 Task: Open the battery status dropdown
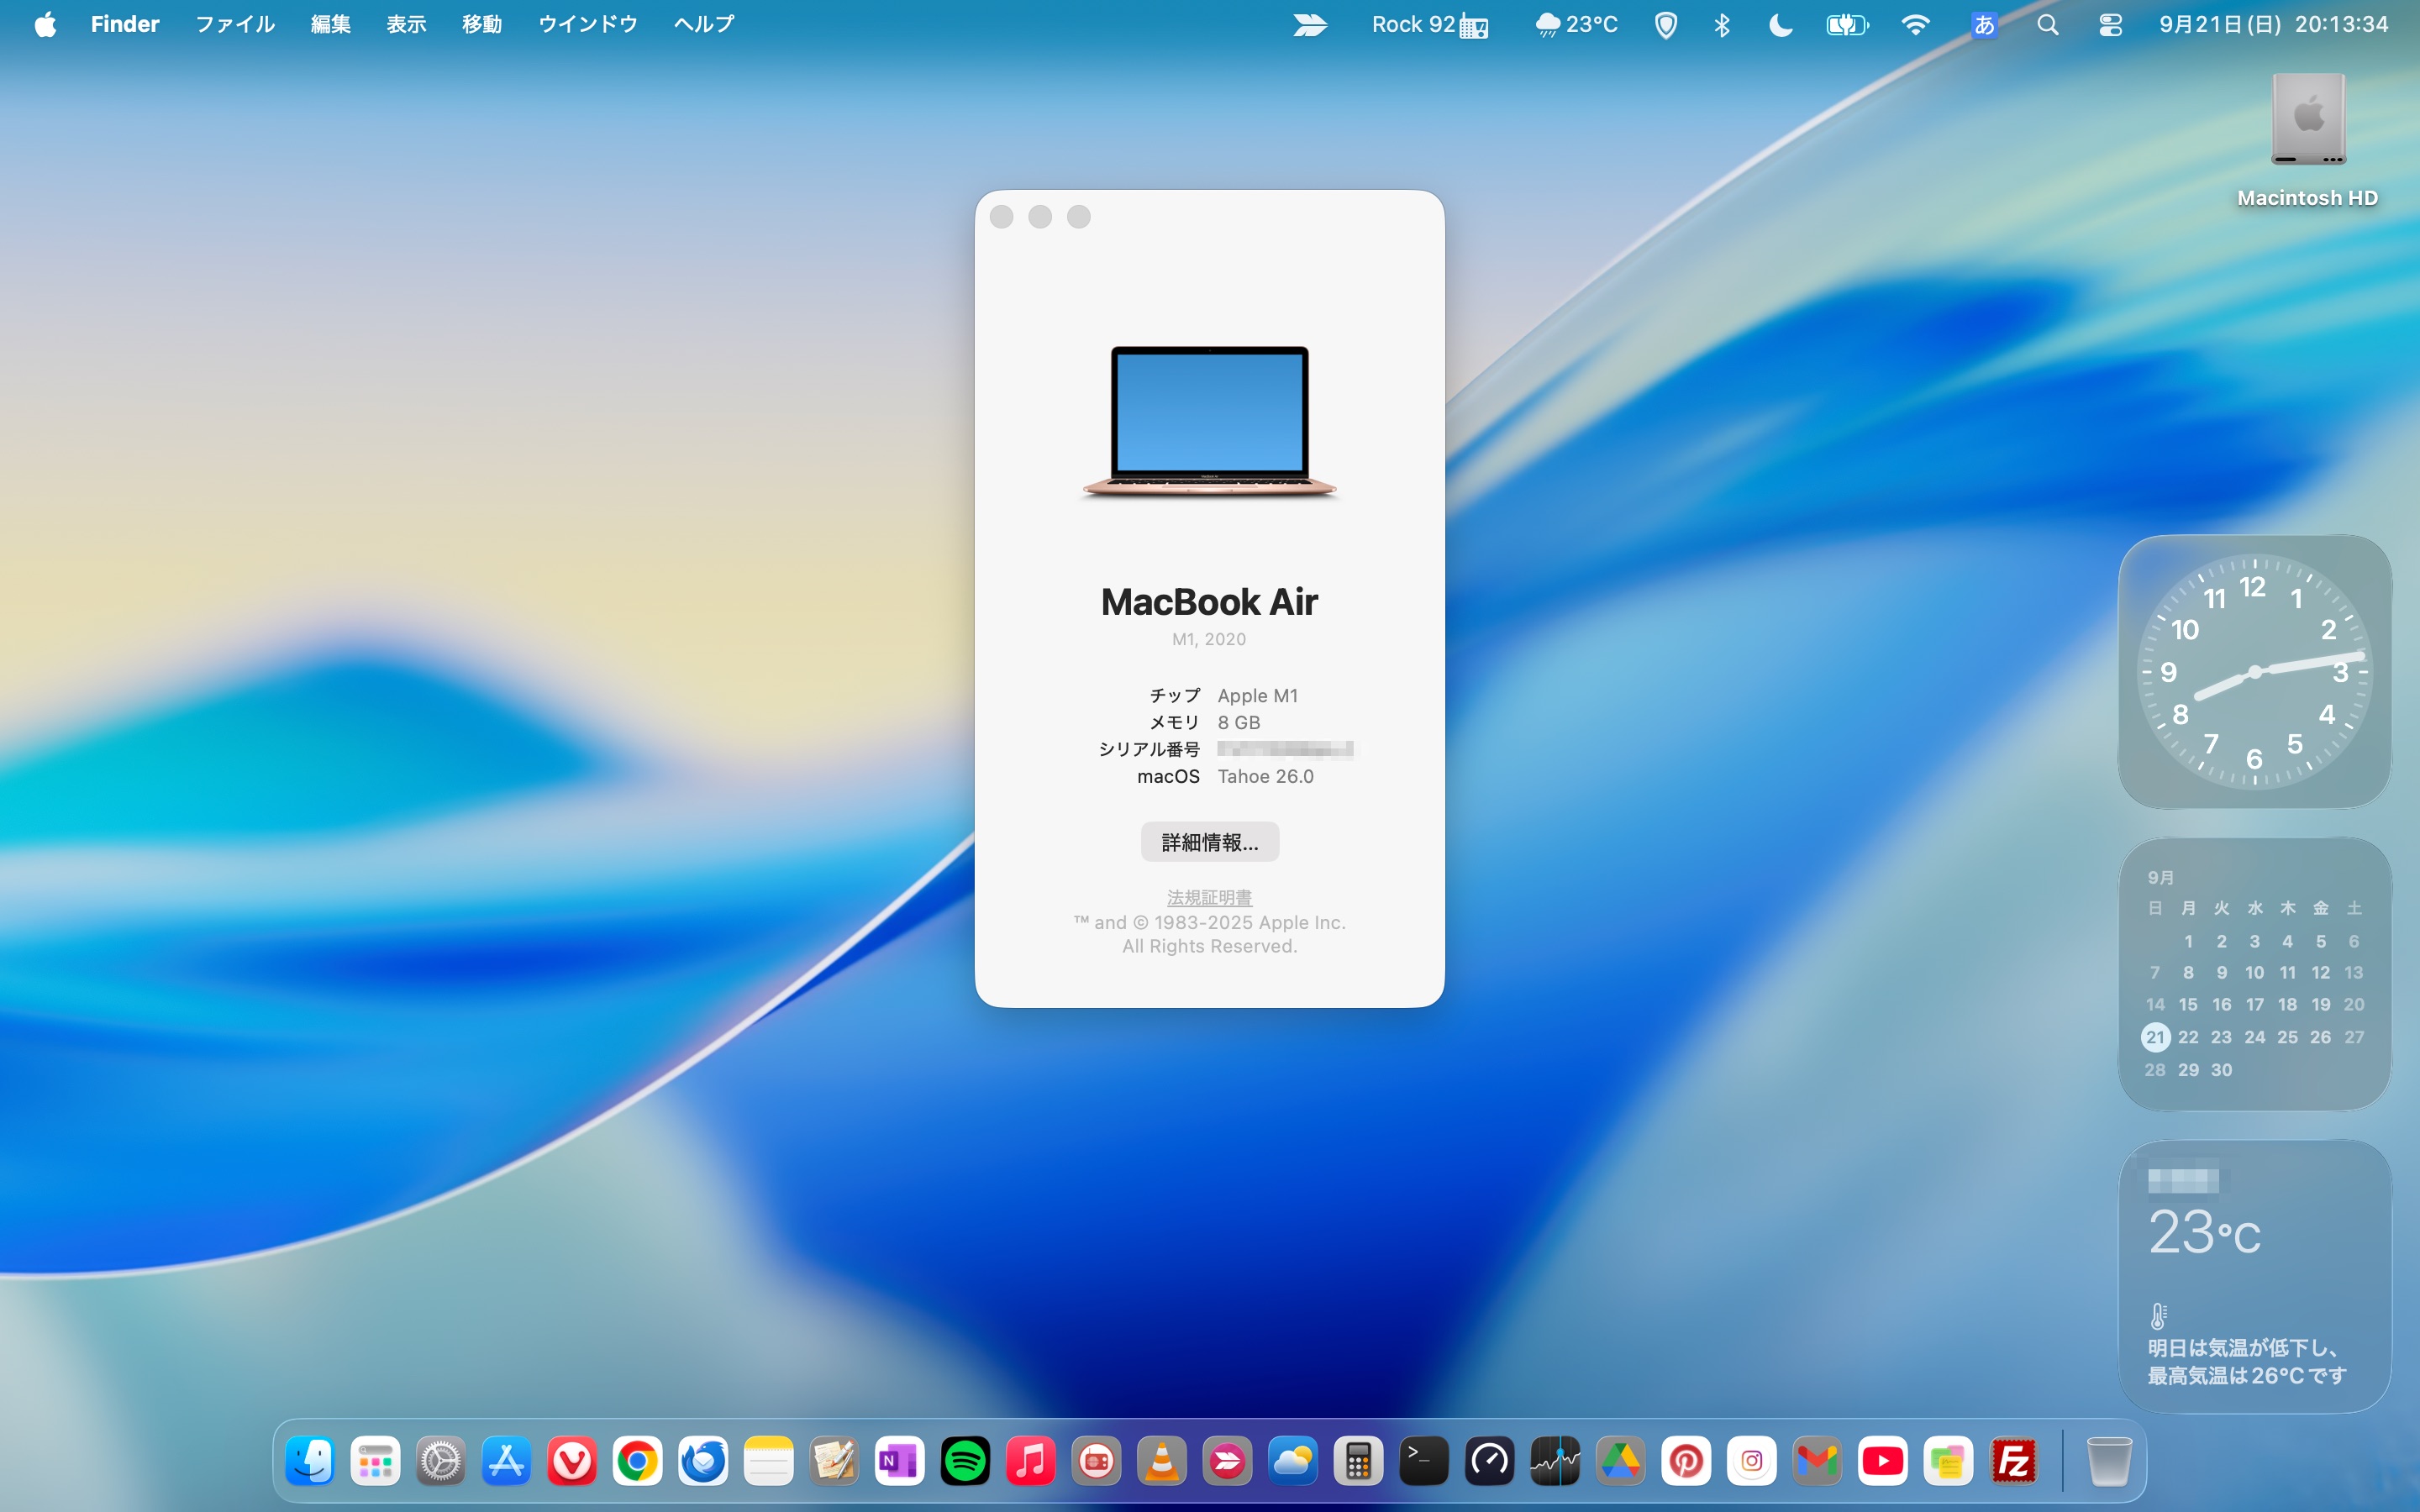pyautogui.click(x=1846, y=24)
